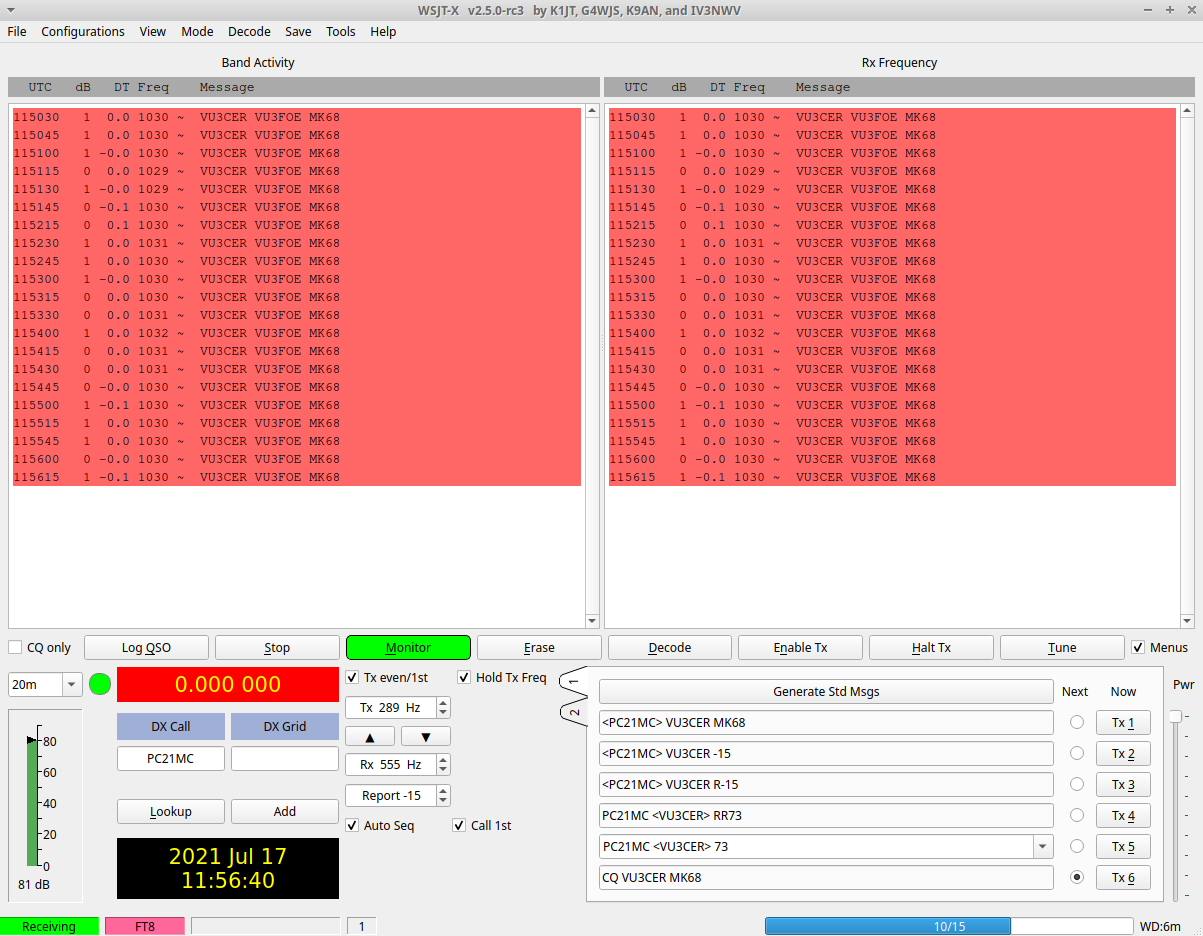
Task: Open the Mode menu
Action: point(197,31)
